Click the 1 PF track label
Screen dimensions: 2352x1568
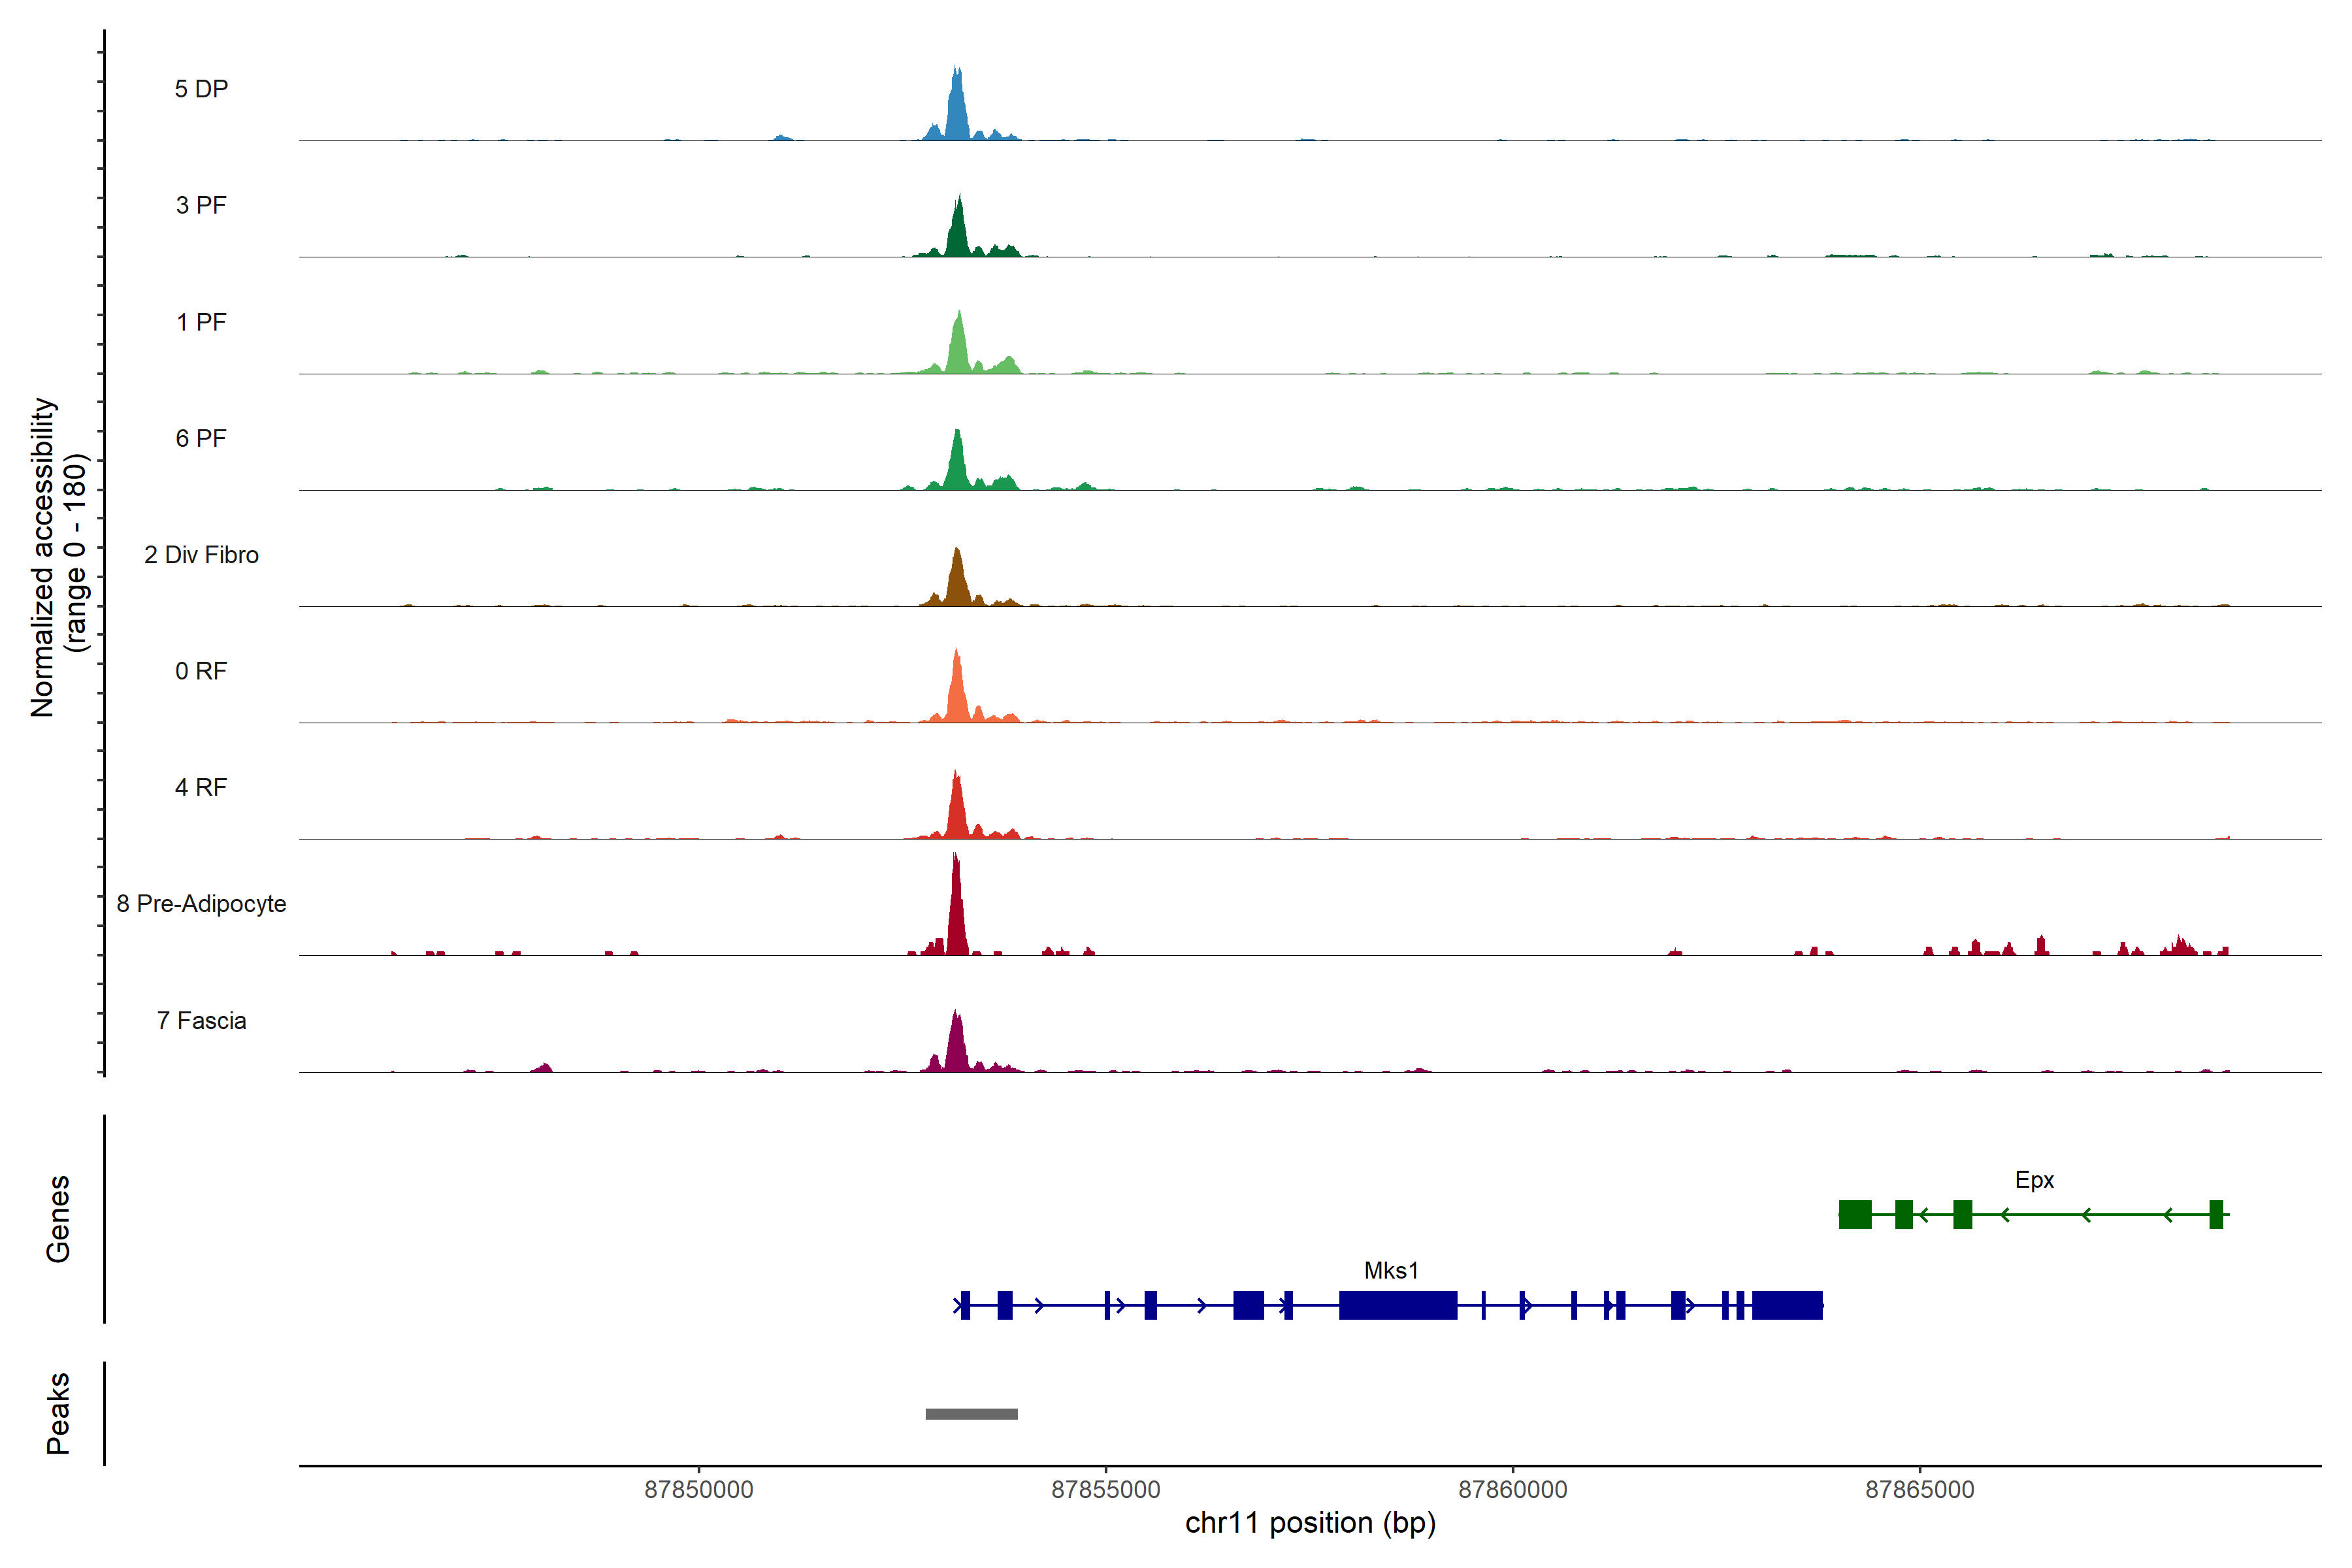point(201,322)
